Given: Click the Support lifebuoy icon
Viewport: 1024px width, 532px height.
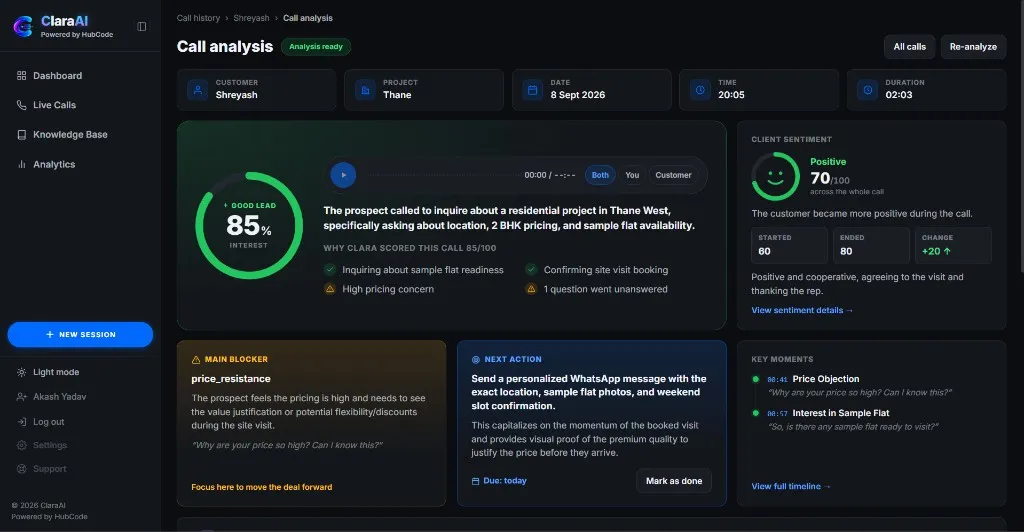Looking at the screenshot, I should click(22, 469).
